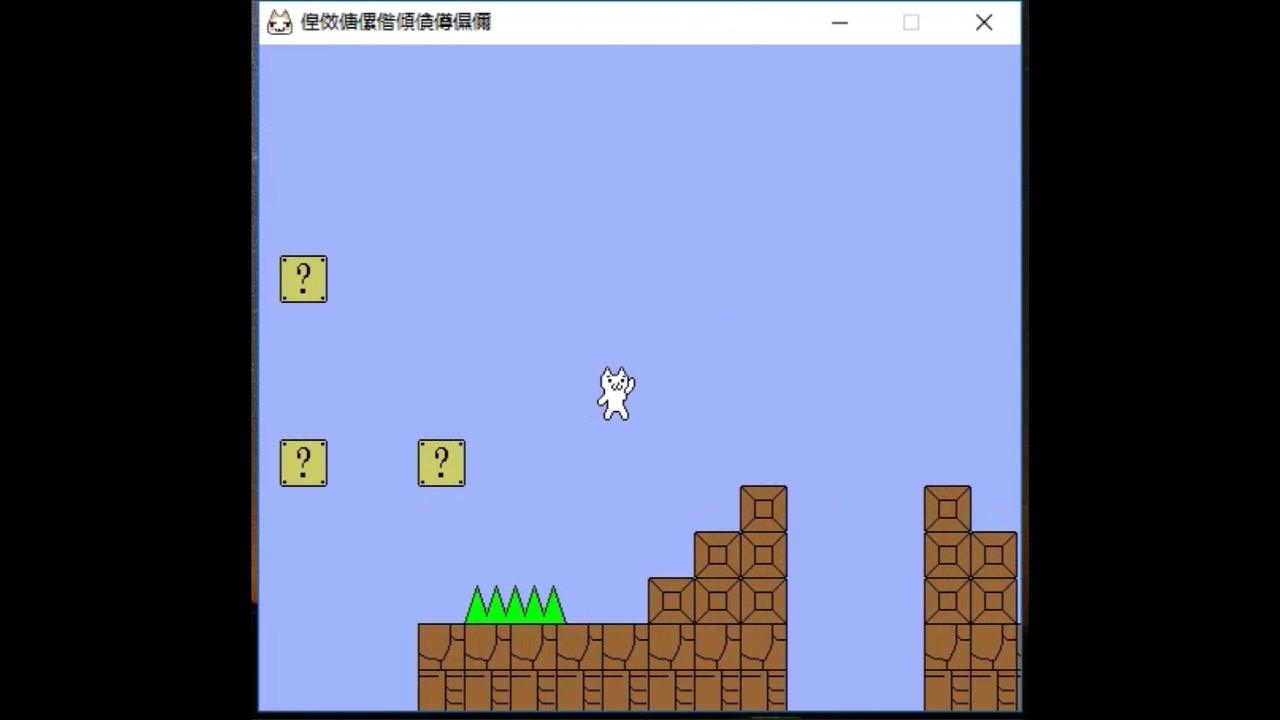Click the greyed-out maximize button

(911, 22)
